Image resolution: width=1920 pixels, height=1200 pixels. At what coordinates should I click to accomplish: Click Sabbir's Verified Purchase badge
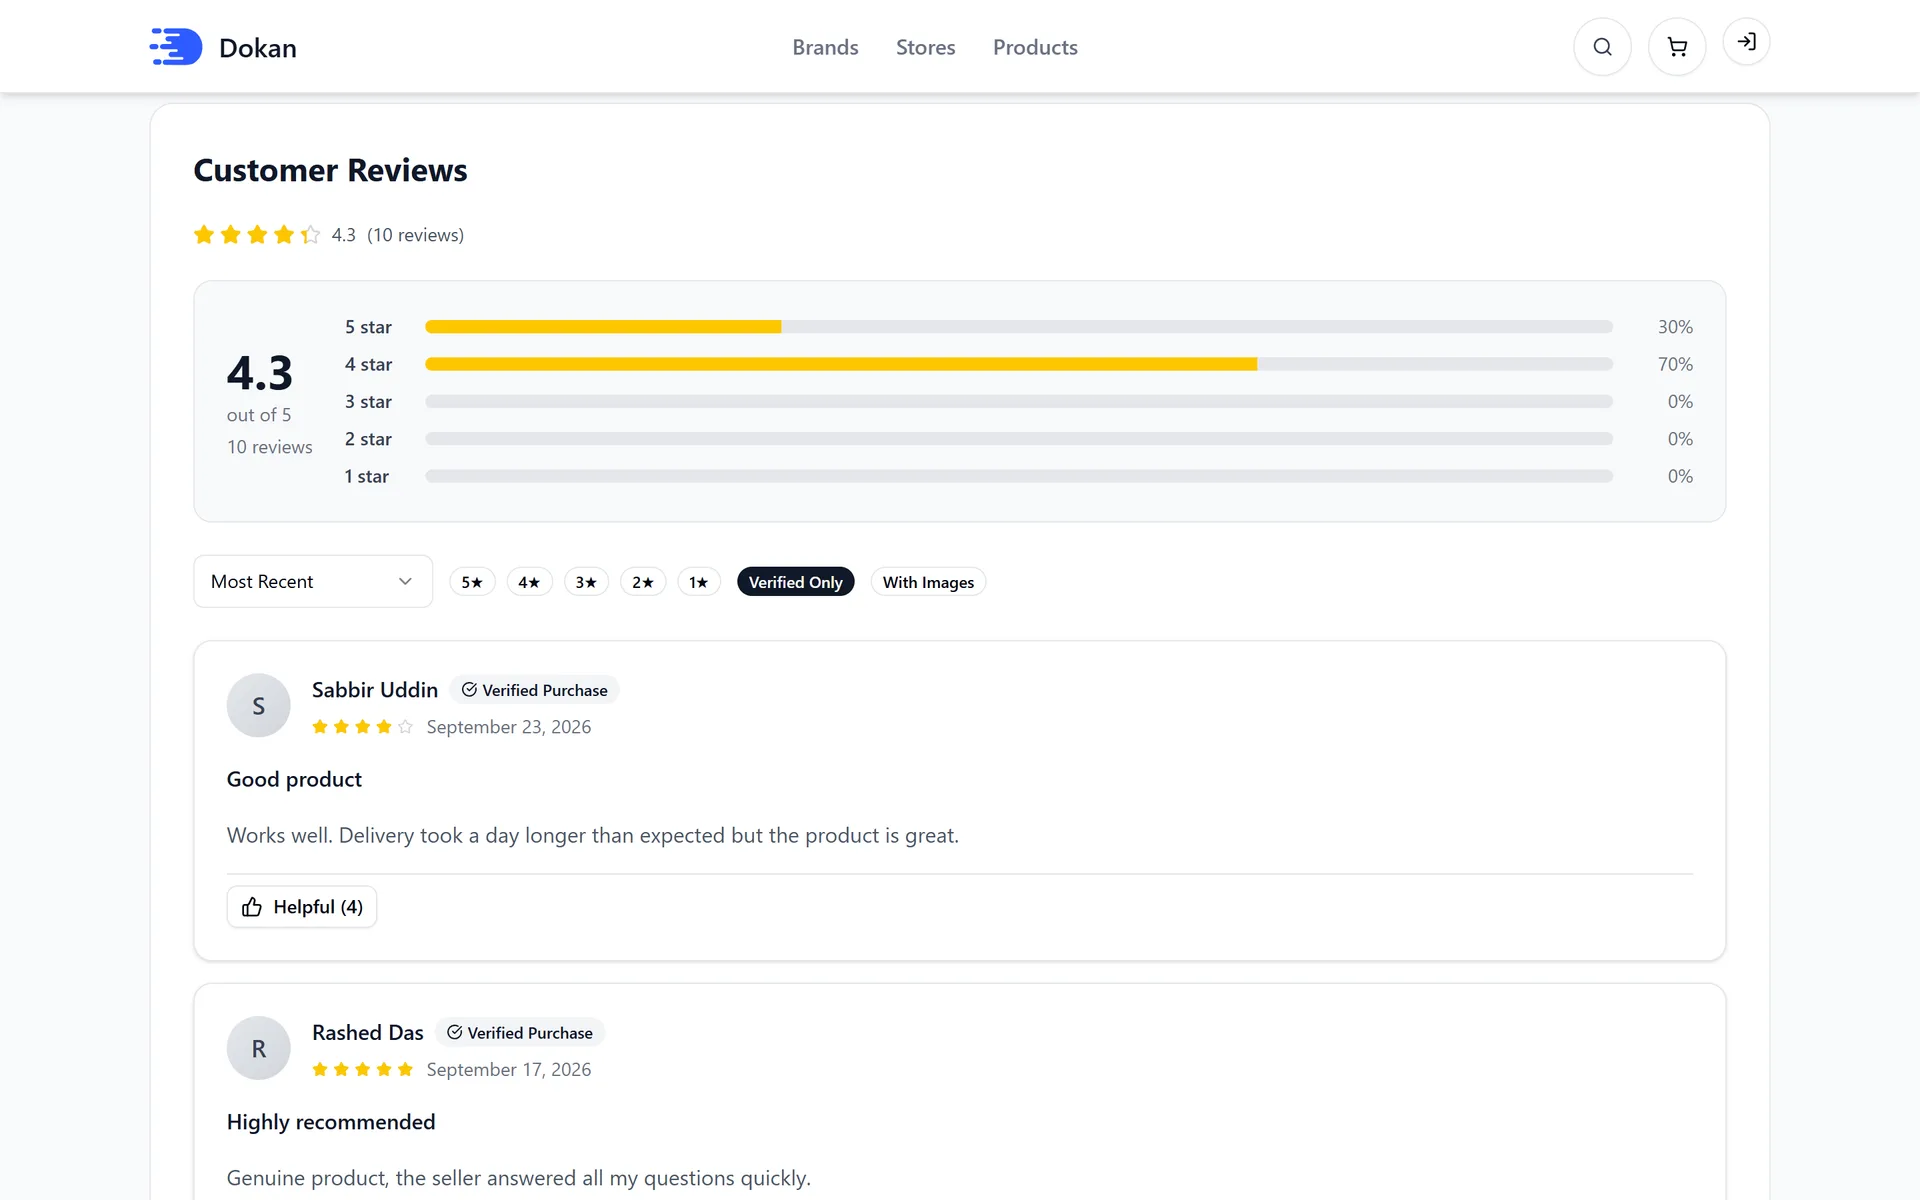[x=534, y=690]
